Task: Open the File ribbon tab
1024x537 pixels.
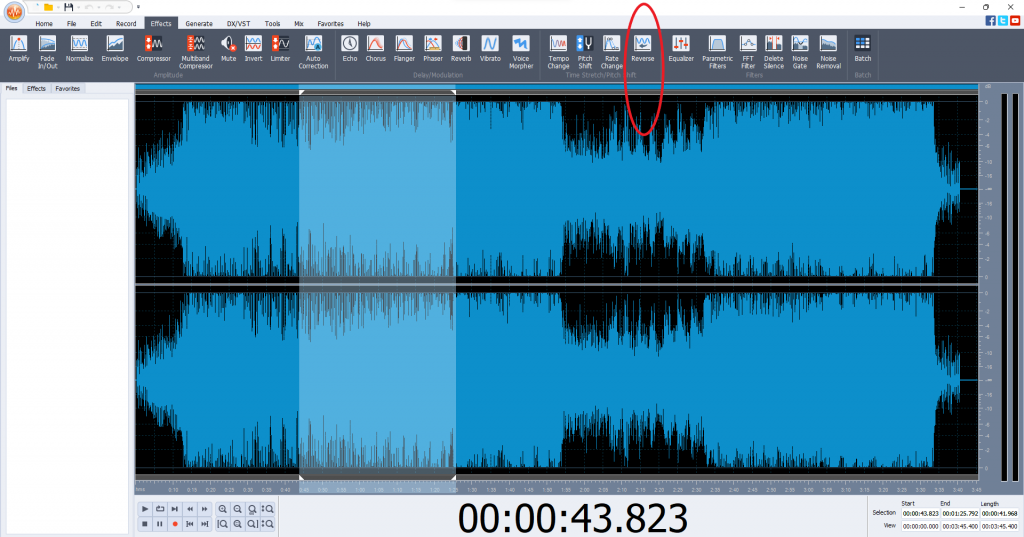Action: coord(71,24)
